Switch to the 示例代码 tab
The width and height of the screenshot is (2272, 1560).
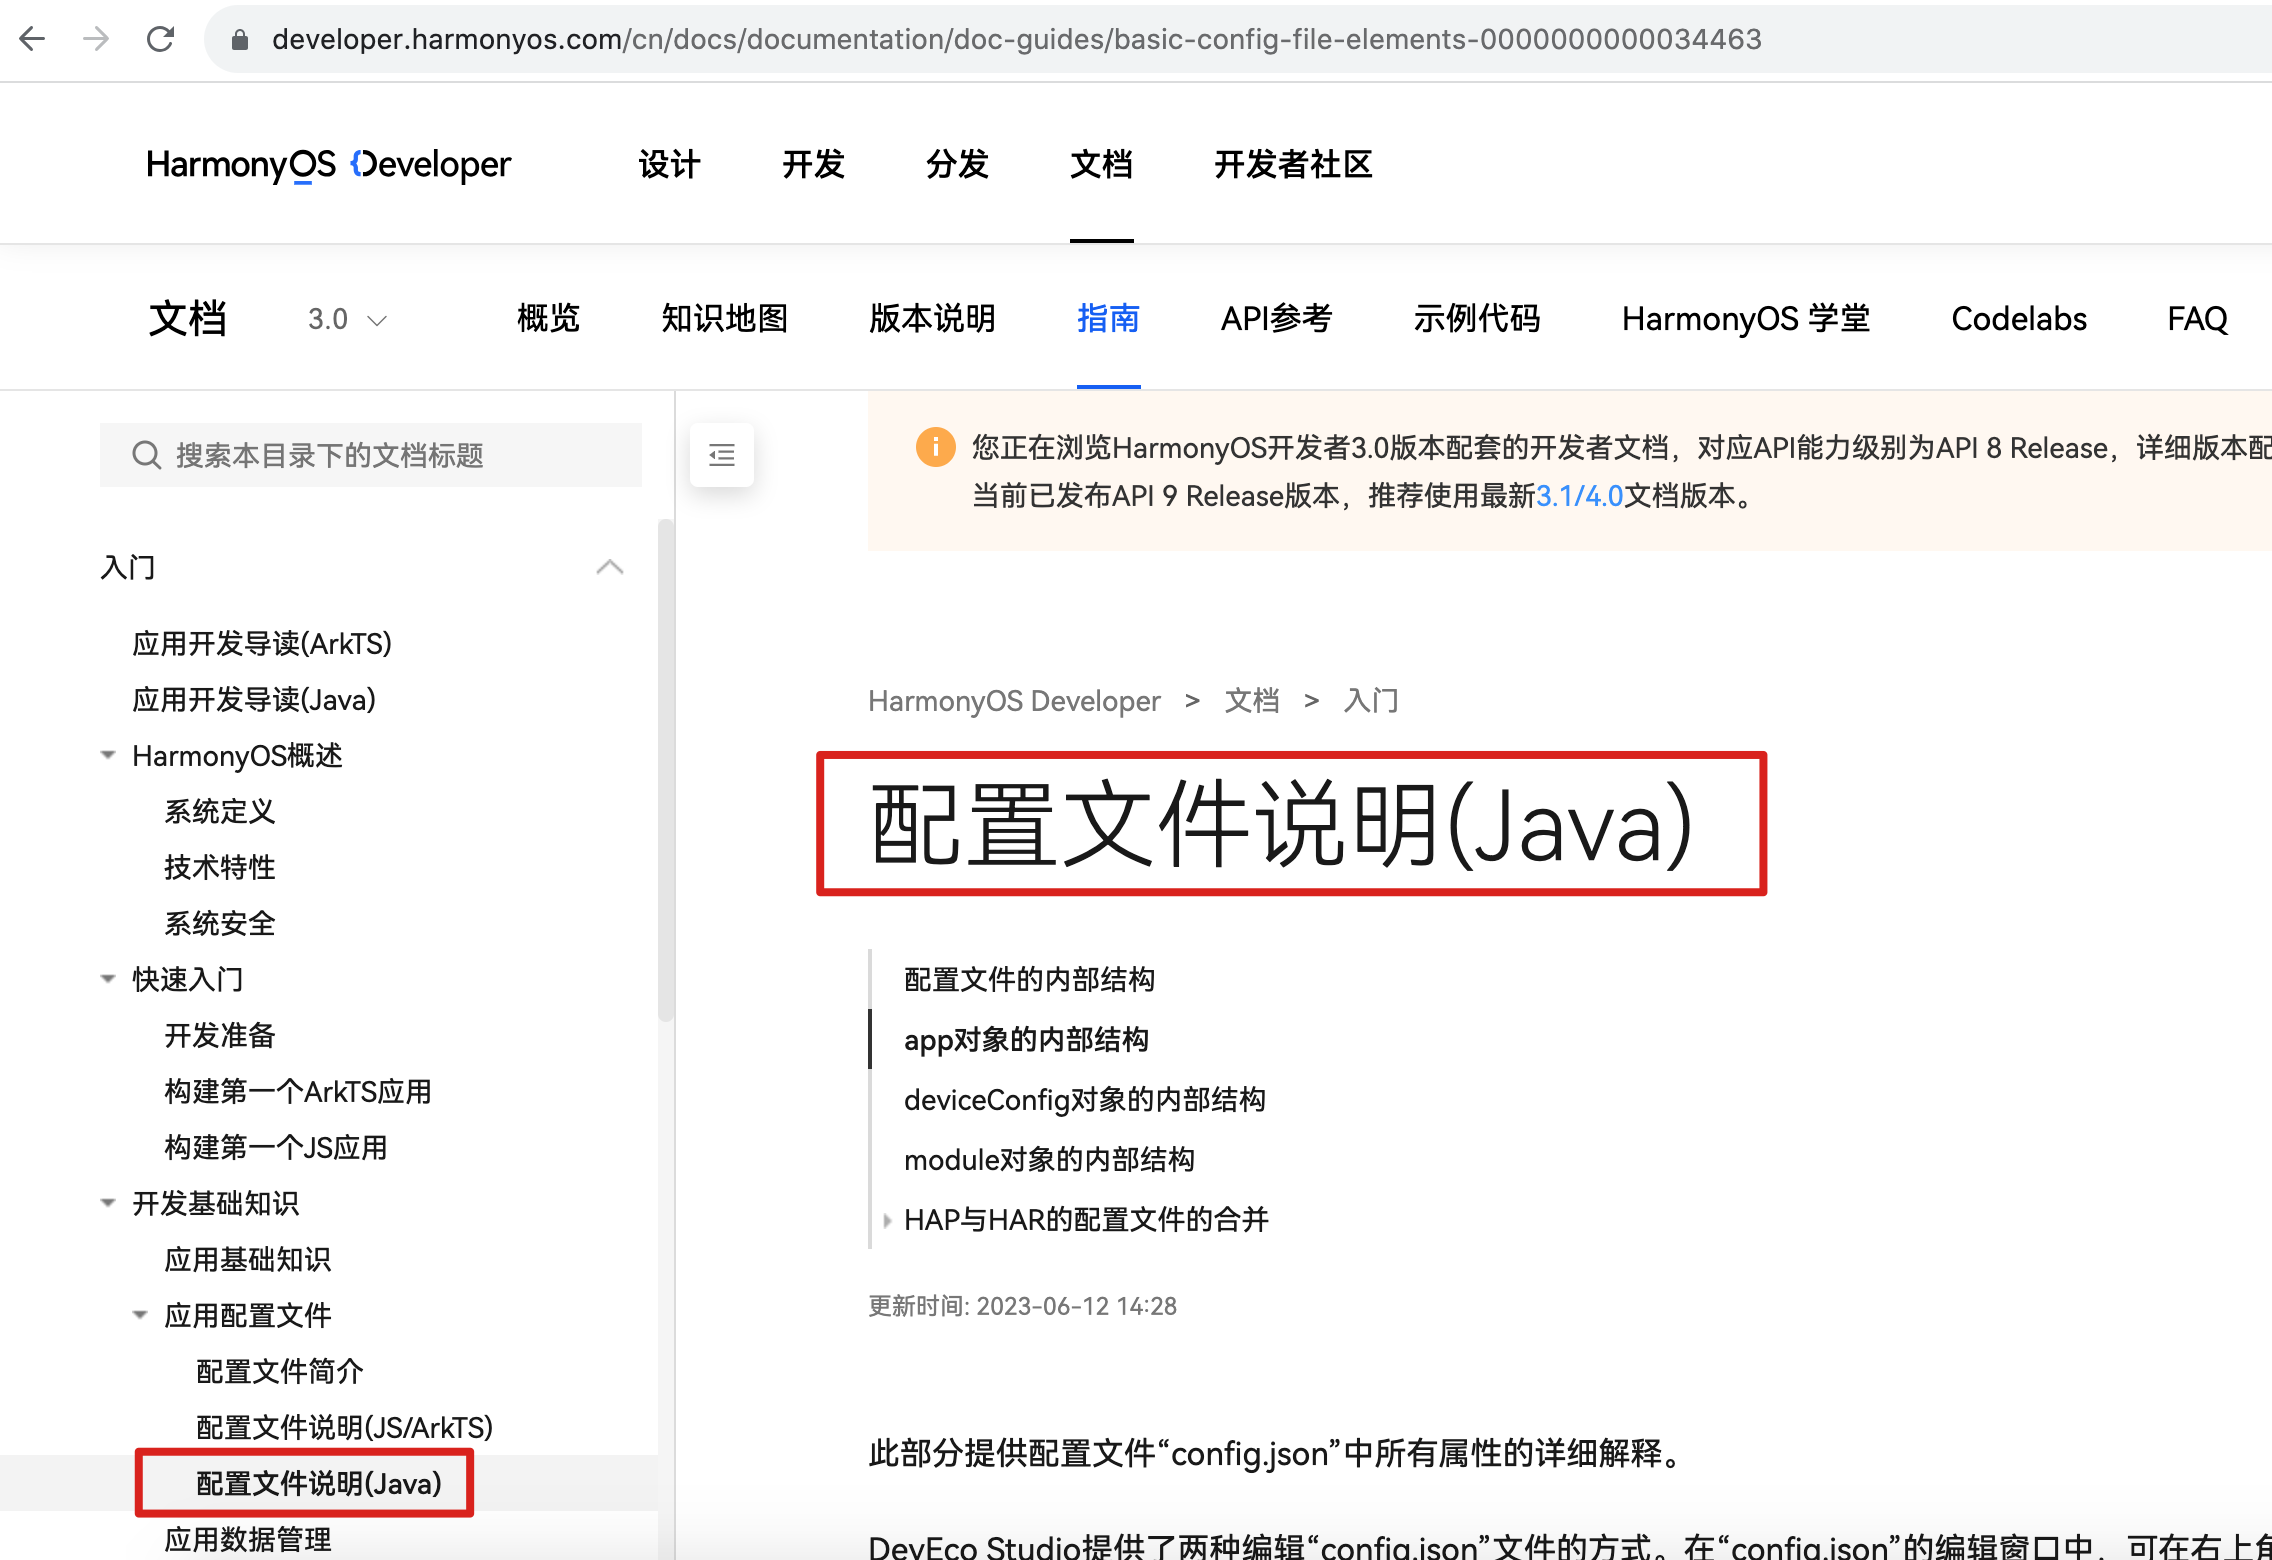[1476, 319]
